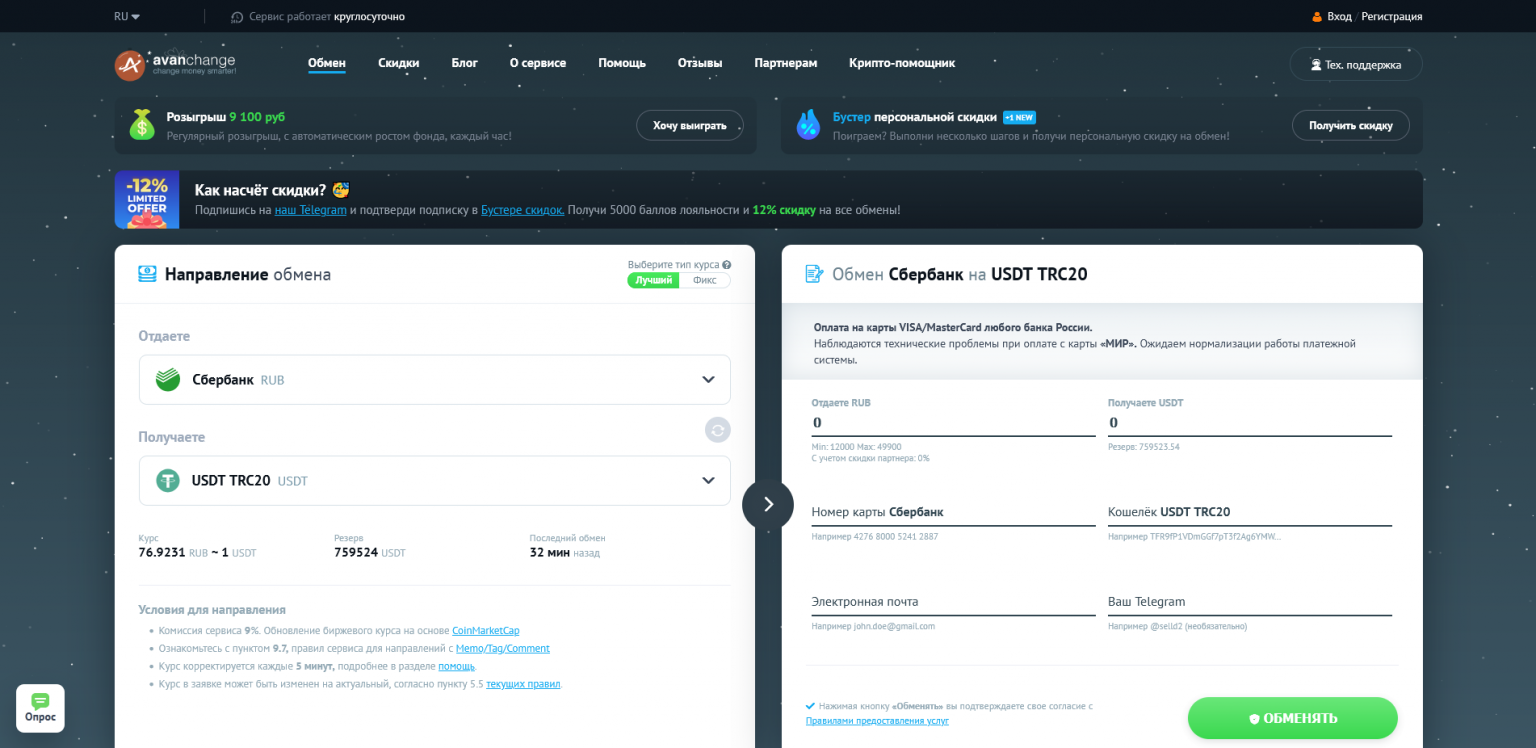The width and height of the screenshot is (1536, 748).
Task: Open the Опрос survey widget
Action: coord(40,708)
